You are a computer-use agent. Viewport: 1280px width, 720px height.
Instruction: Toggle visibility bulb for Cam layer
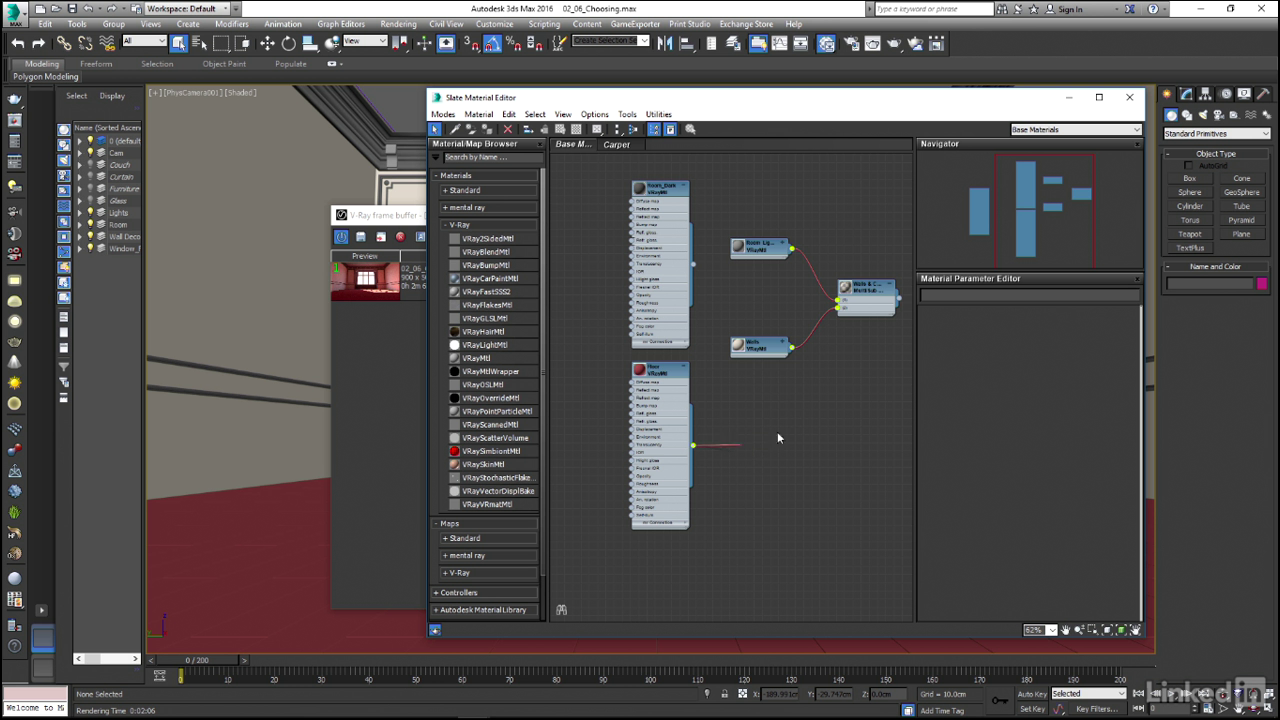pyautogui.click(x=90, y=153)
